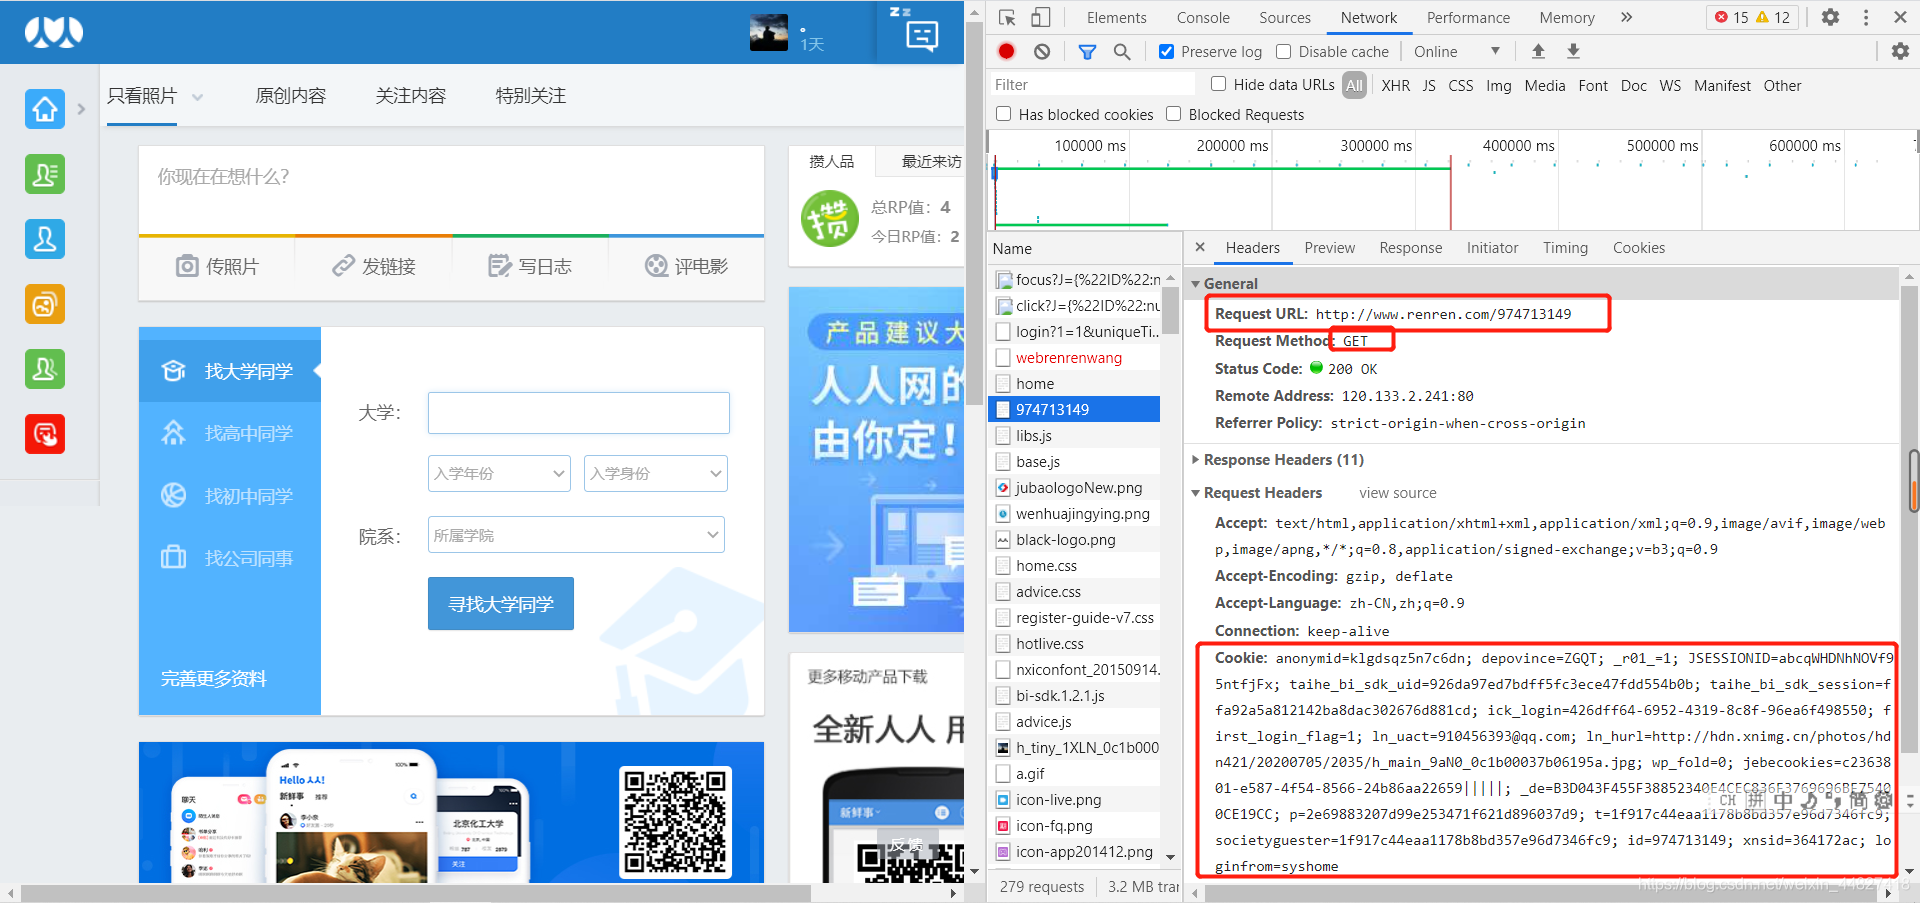Click the 寻找大学同学 button
Screen dimensions: 1920x903
click(501, 604)
